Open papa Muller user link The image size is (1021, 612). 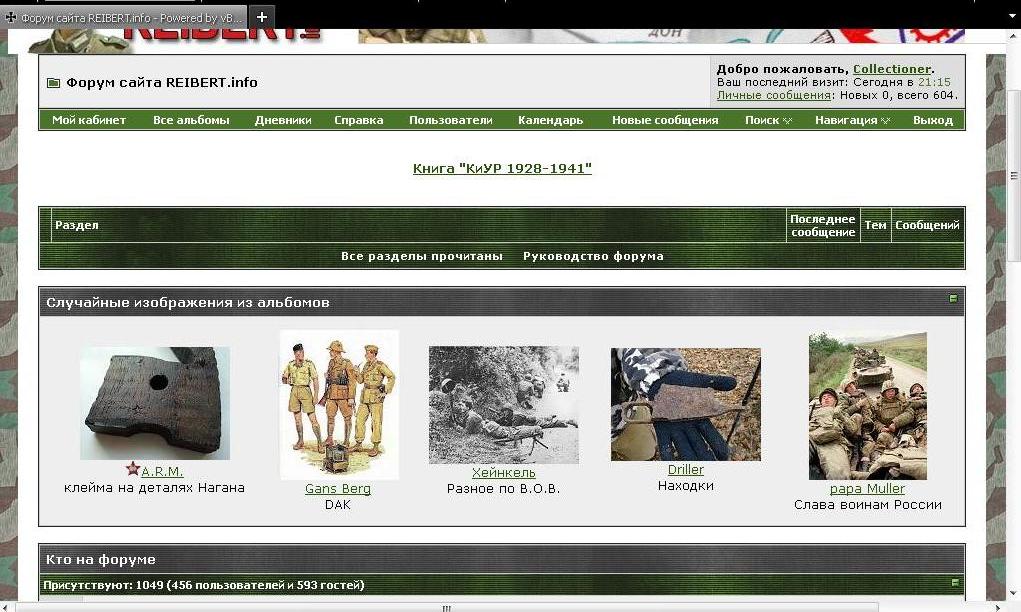[867, 488]
